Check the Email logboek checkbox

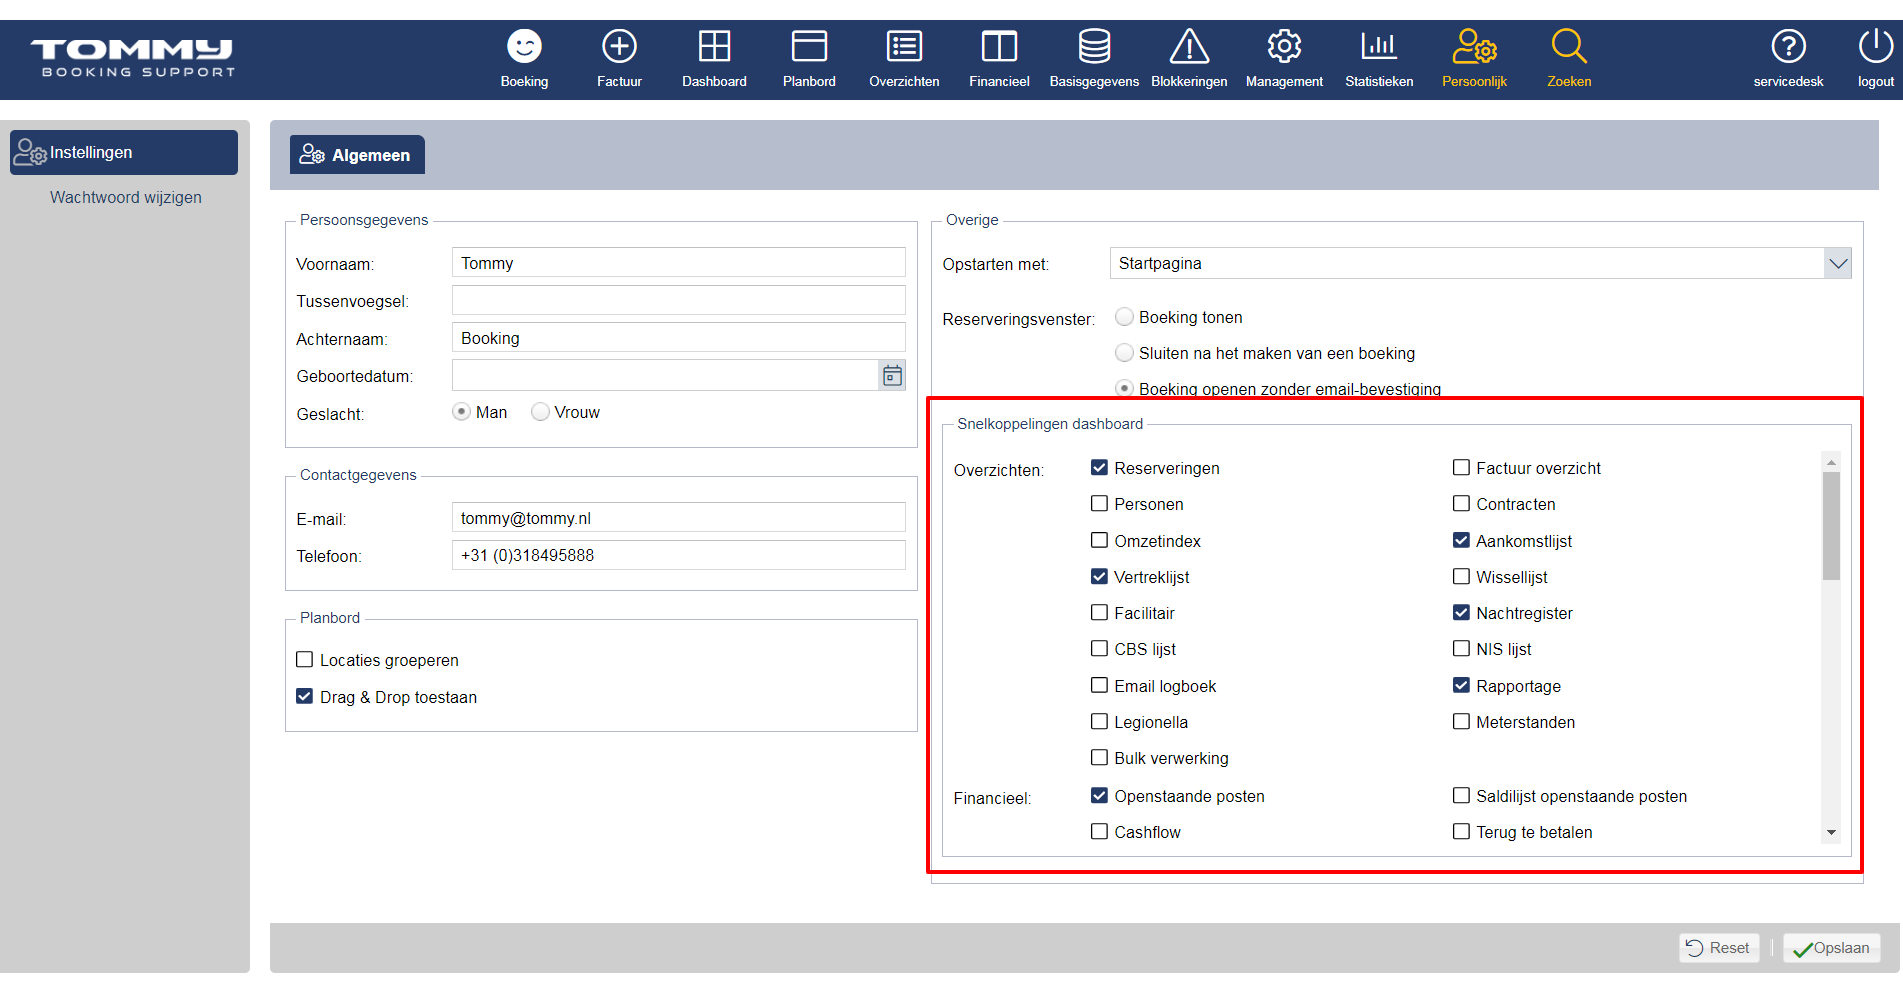pyautogui.click(x=1099, y=685)
